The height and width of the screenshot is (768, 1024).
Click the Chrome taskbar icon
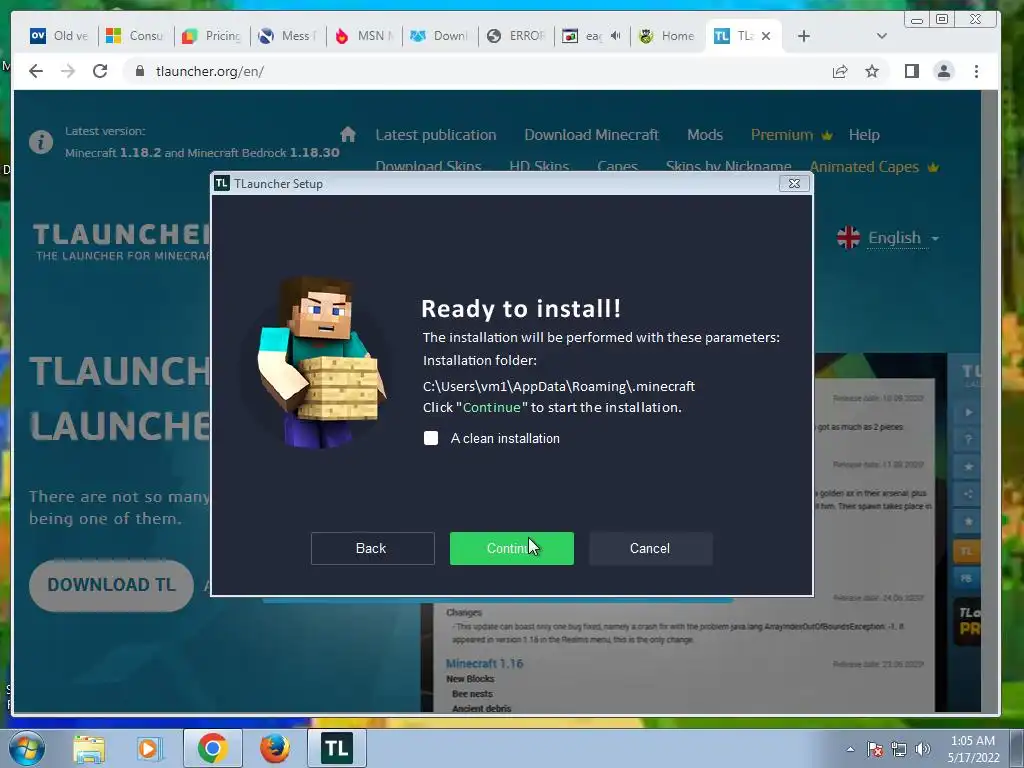coord(212,748)
